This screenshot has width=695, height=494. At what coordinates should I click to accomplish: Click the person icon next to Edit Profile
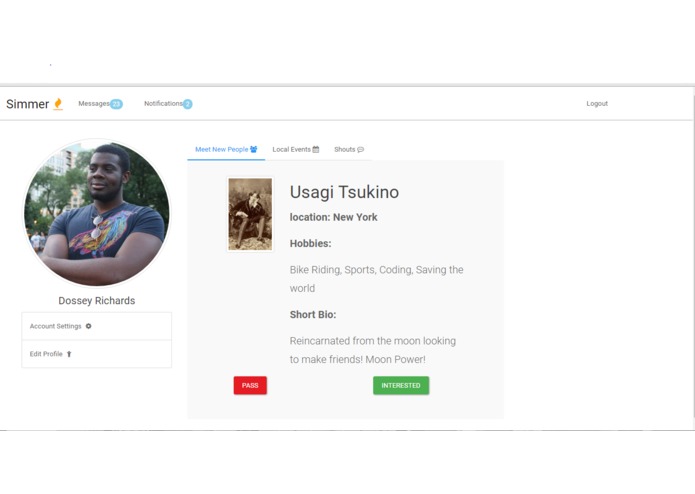(x=69, y=354)
